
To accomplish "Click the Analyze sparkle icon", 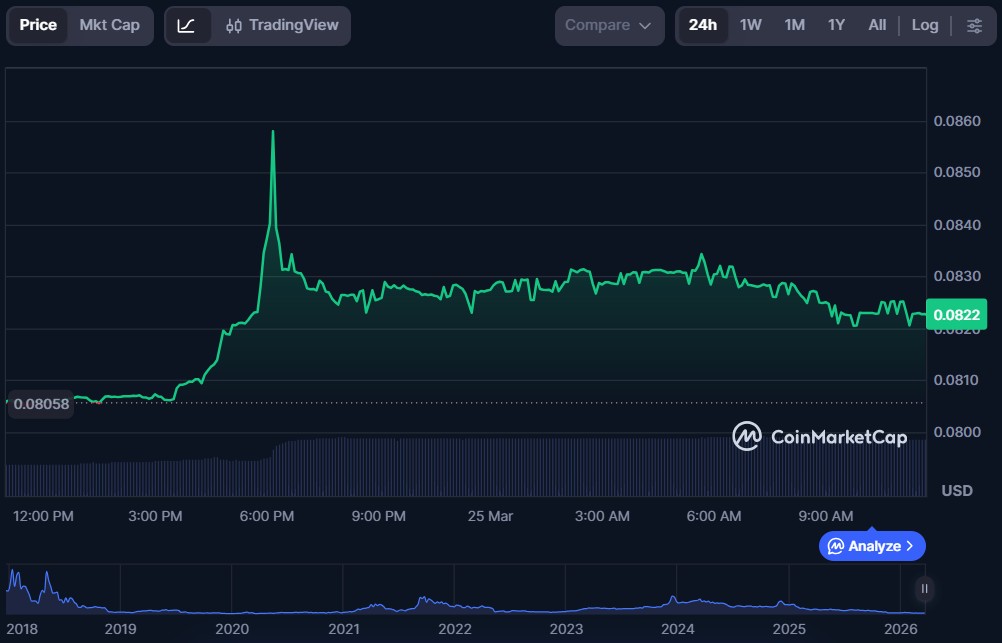I will (835, 546).
